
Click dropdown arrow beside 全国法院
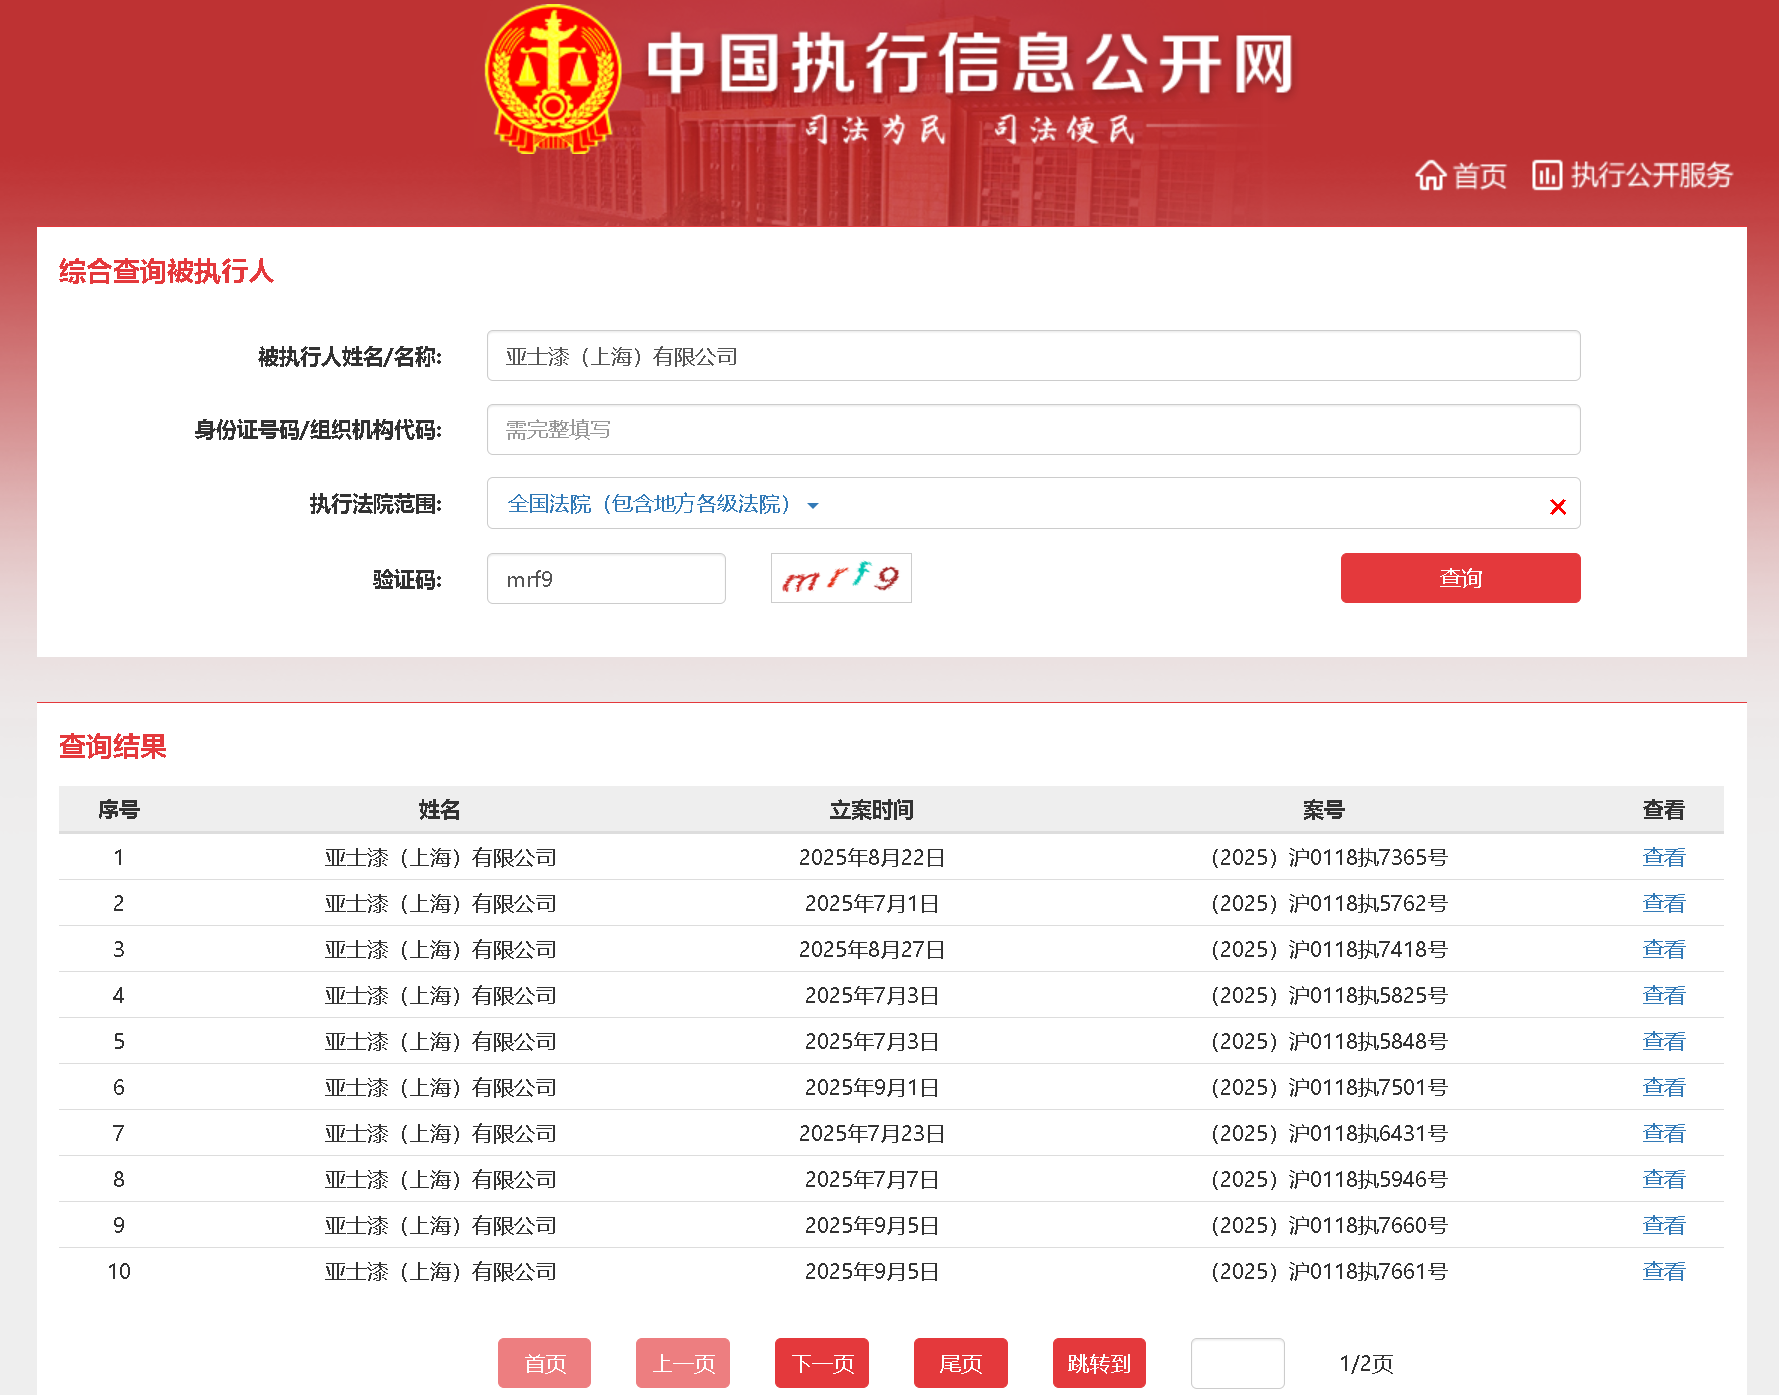813,506
